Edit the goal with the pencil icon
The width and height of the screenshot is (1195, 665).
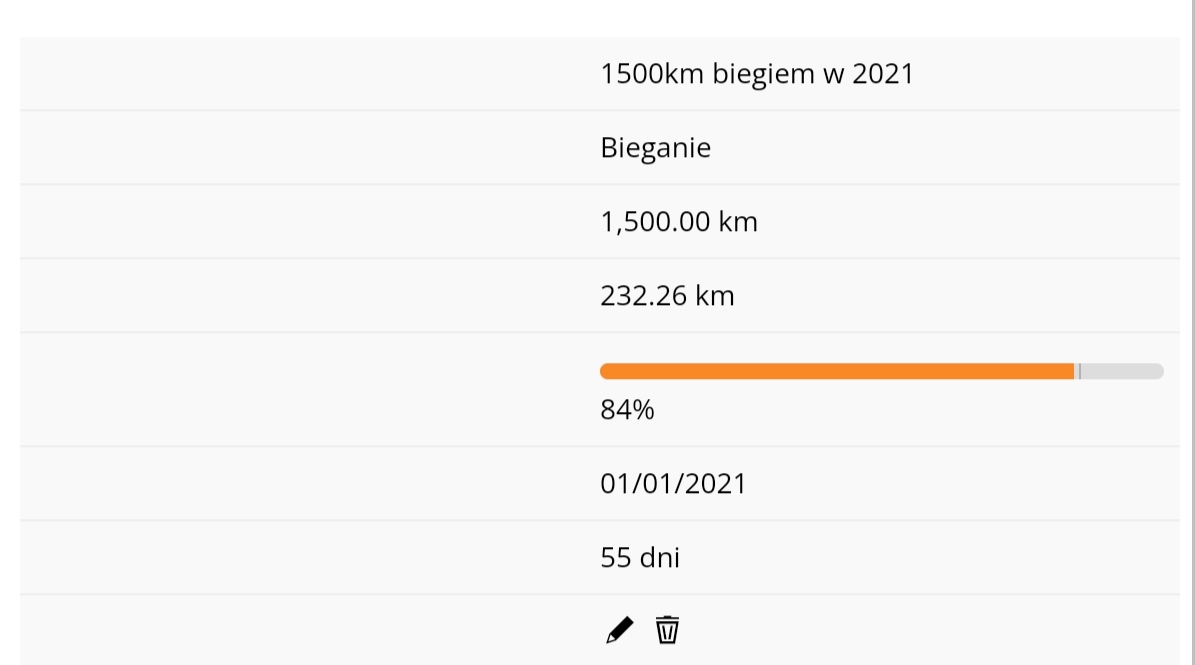[x=620, y=630]
